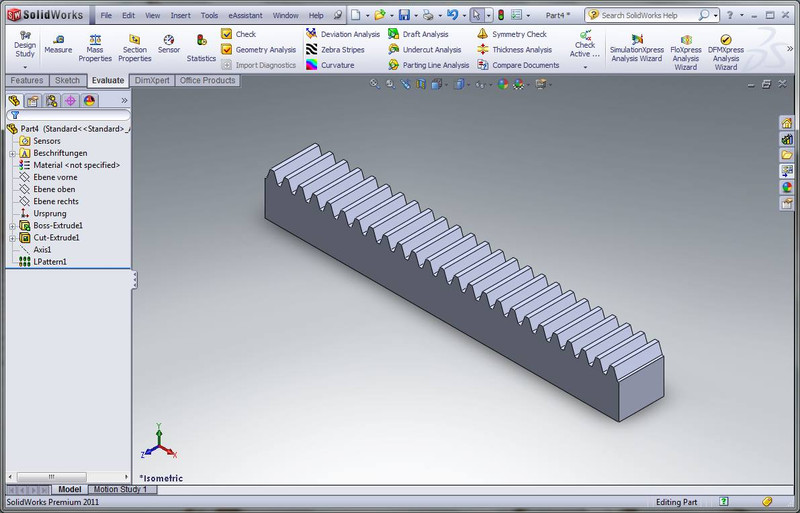Image resolution: width=800 pixels, height=513 pixels.
Task: Open the Insert menu
Action: coord(180,16)
